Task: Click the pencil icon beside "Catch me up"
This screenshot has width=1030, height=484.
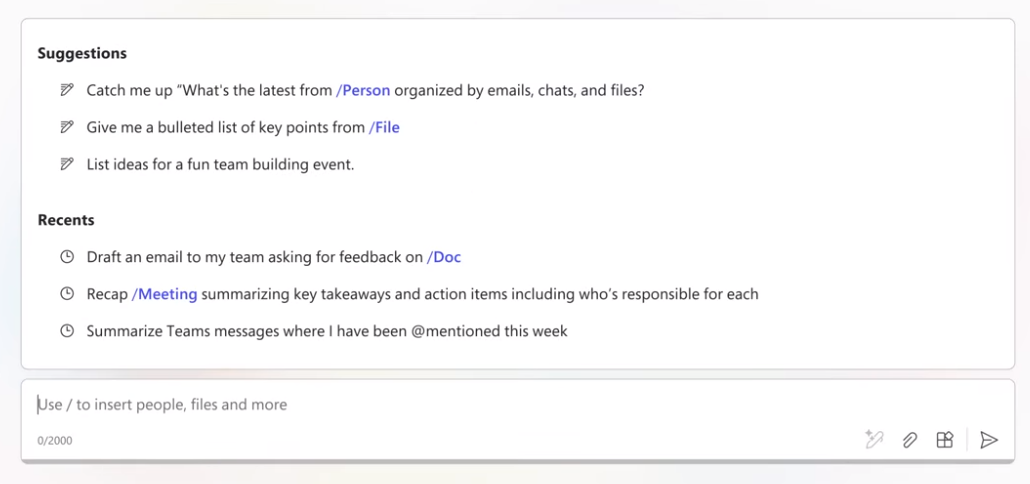Action: tap(67, 90)
